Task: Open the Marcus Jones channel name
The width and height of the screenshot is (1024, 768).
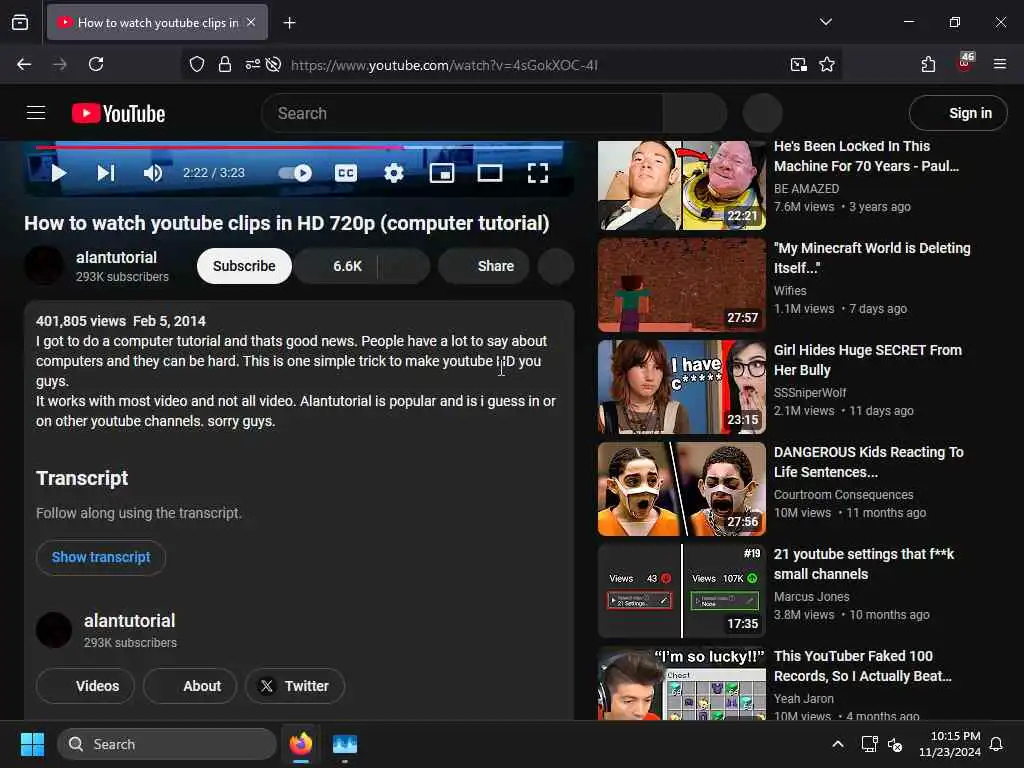Action: [812, 596]
